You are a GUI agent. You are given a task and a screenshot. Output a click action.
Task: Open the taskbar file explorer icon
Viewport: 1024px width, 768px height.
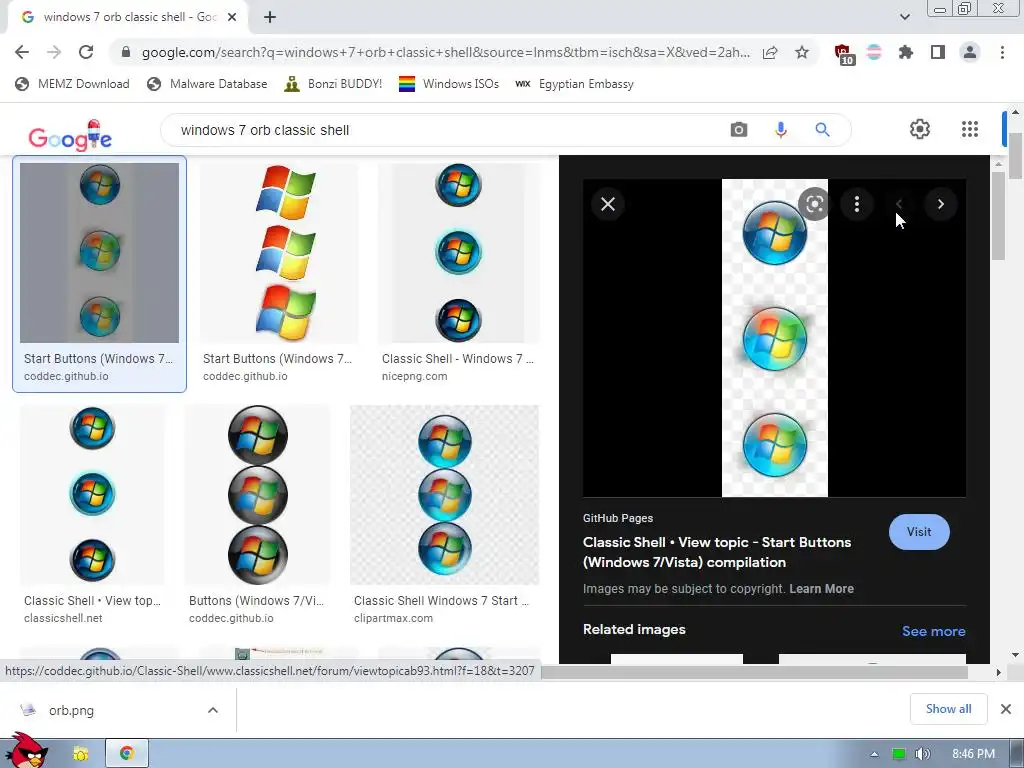81,754
